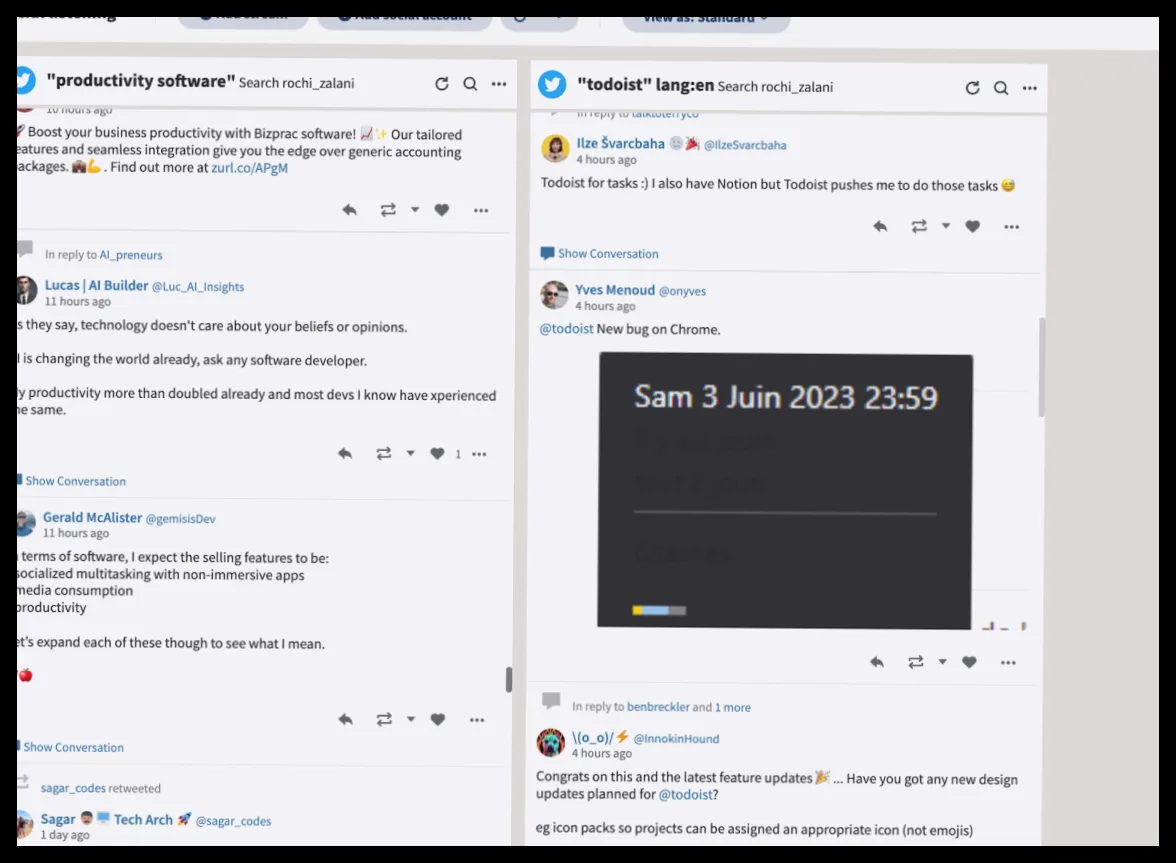Reply to Ilze Švarcbaha's Todoist tweet
This screenshot has height=863, width=1176.
click(x=880, y=226)
